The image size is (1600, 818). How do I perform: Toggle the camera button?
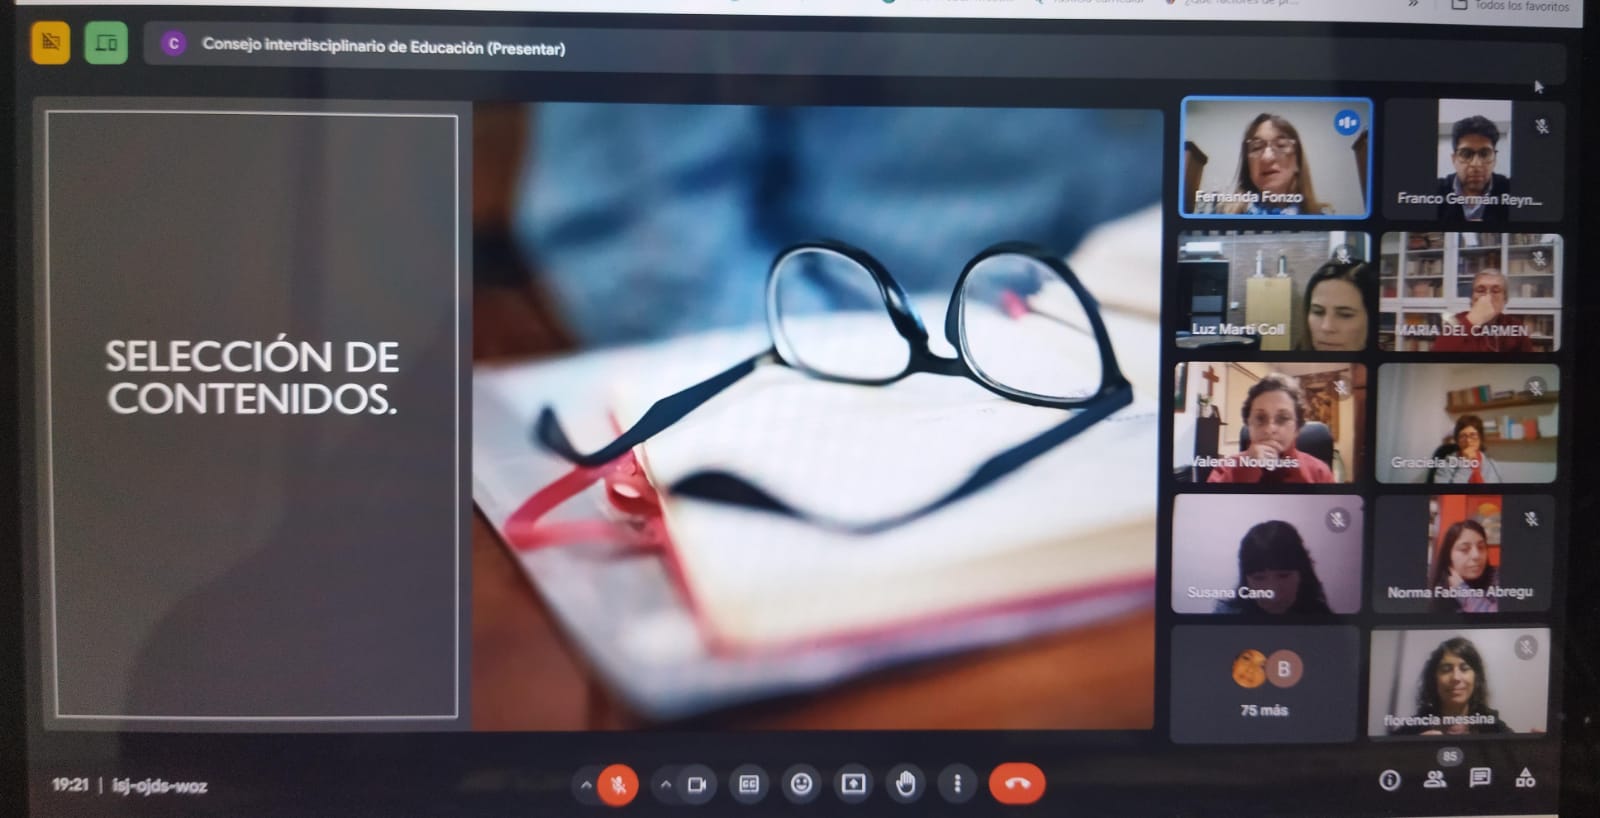tap(697, 785)
